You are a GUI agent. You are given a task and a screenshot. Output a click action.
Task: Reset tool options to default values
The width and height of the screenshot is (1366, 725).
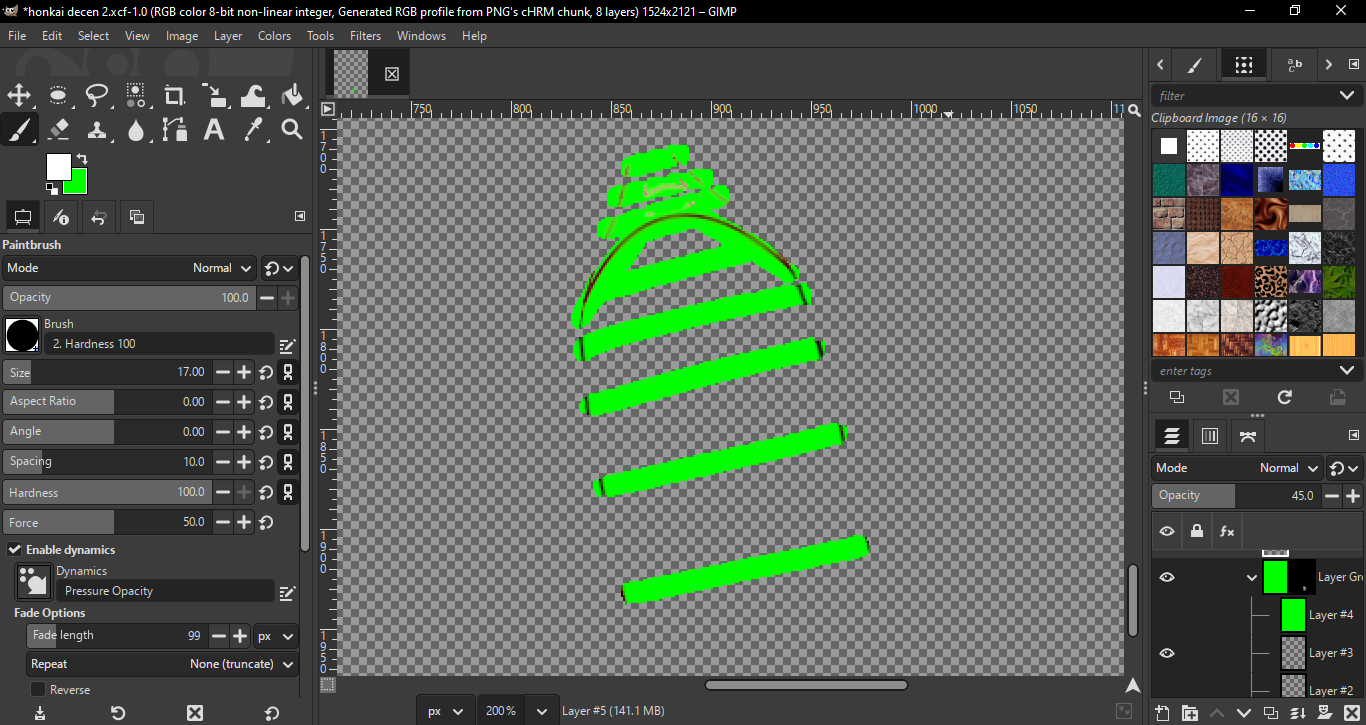pyautogui.click(x=272, y=713)
